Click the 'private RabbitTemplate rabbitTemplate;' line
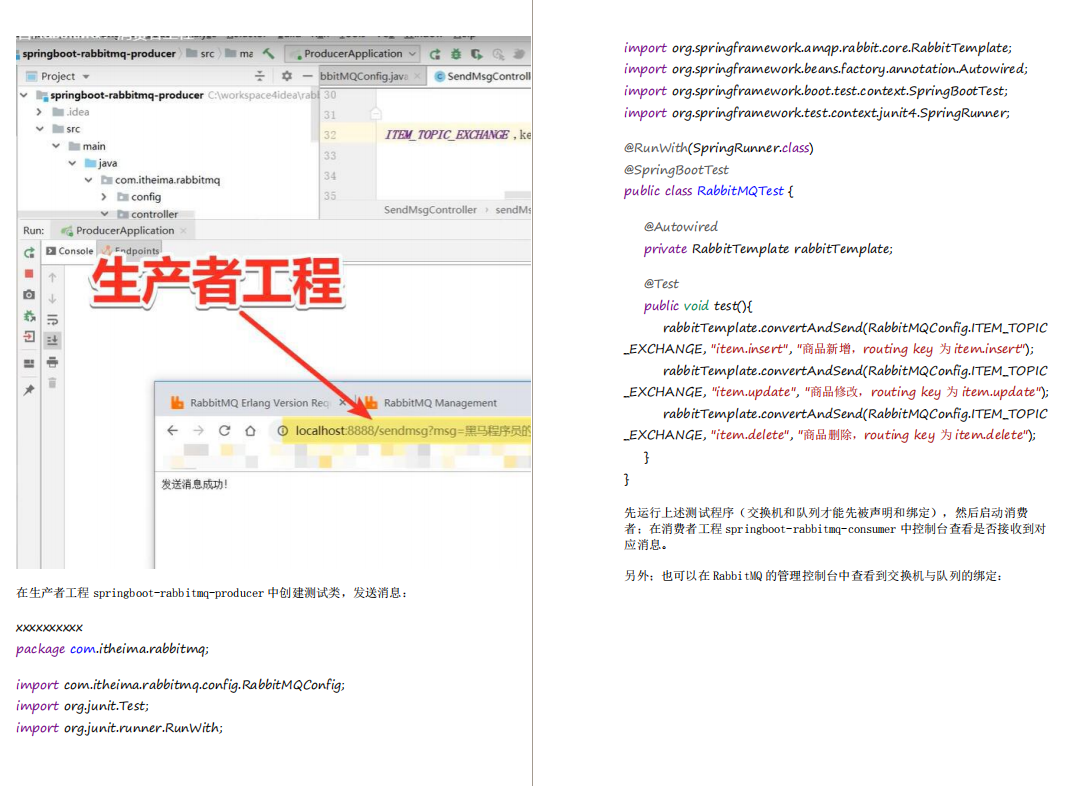 (768, 248)
